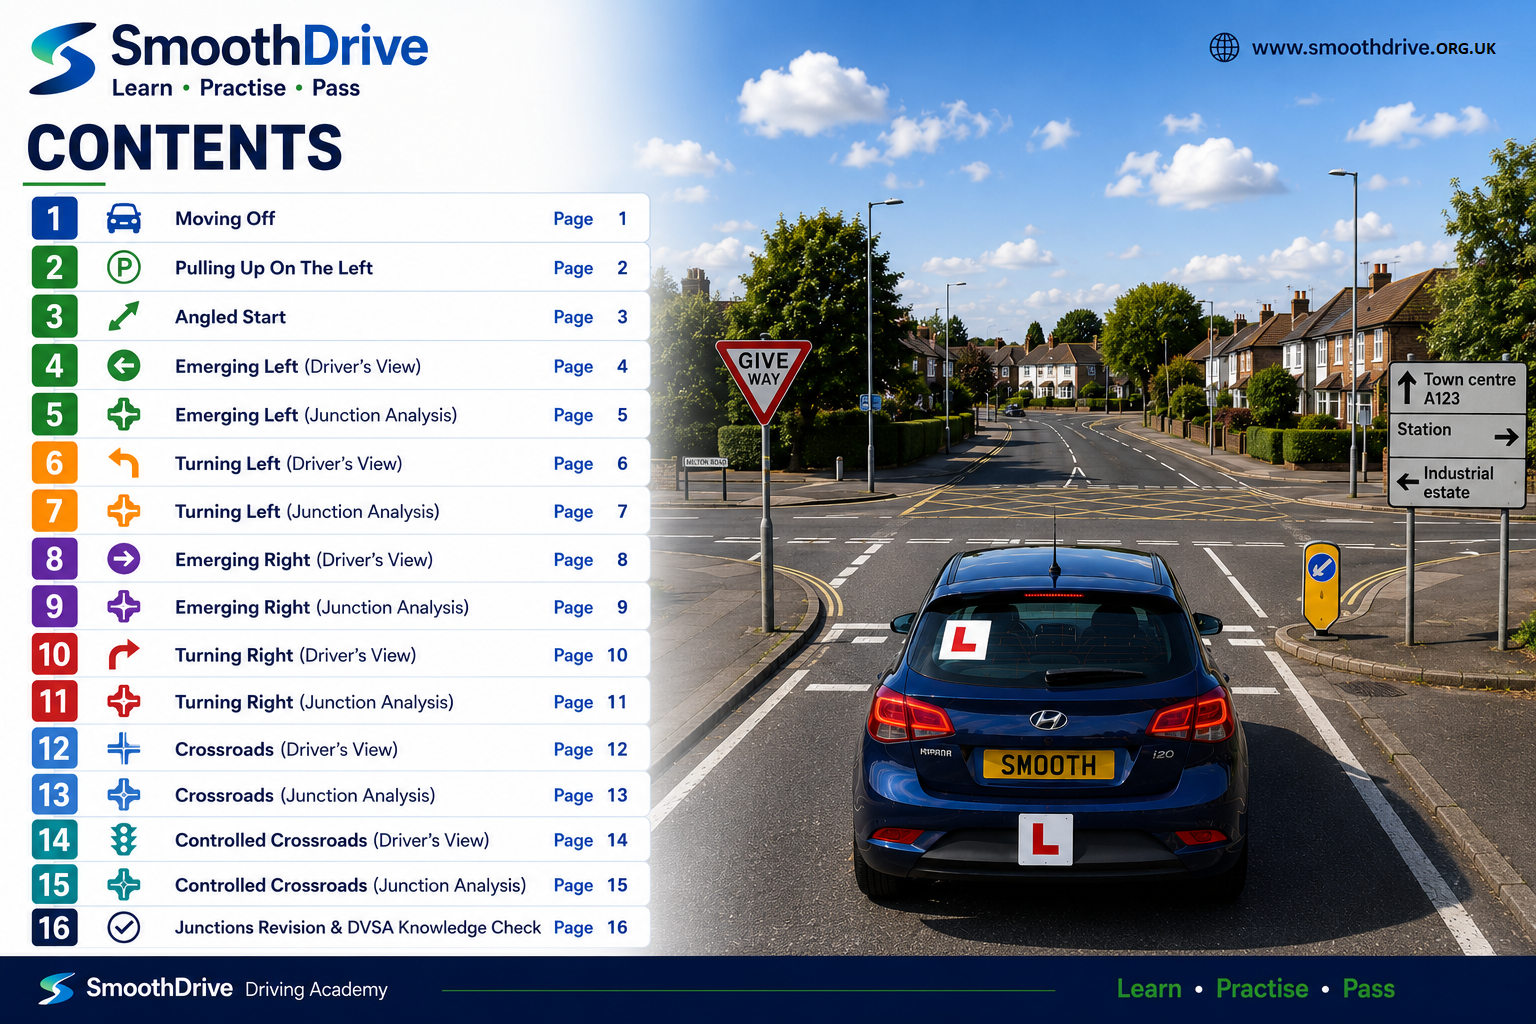Image resolution: width=1536 pixels, height=1024 pixels.
Task: Open Controlled Crossroads (Junction Analysis) entry
Action: coord(340,885)
